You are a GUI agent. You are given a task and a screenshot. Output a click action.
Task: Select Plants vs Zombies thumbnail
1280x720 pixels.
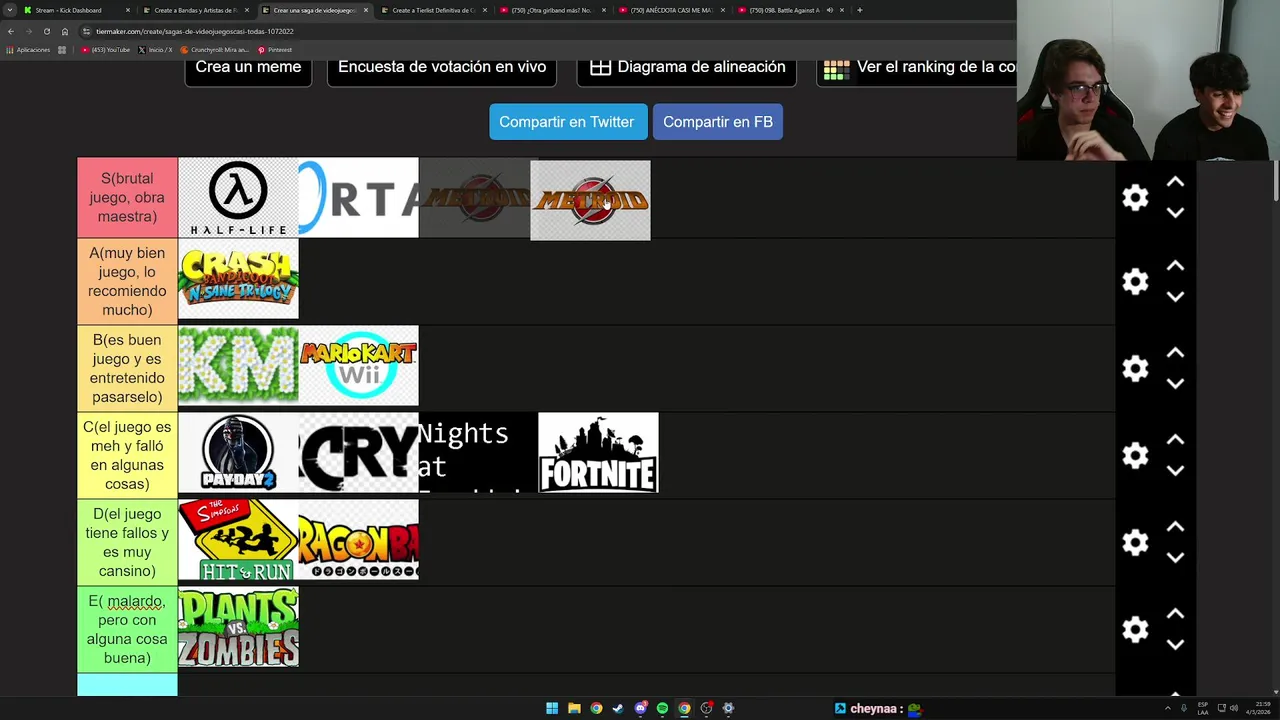238,626
